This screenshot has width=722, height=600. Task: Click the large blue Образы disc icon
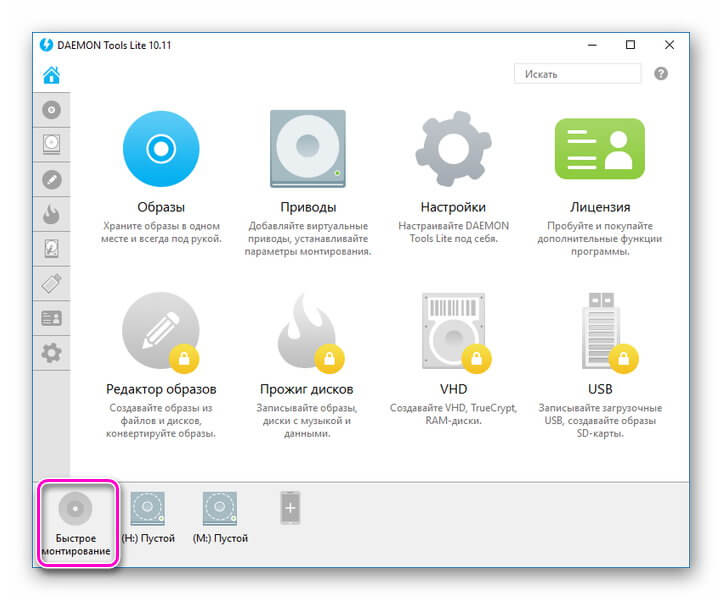(161, 149)
